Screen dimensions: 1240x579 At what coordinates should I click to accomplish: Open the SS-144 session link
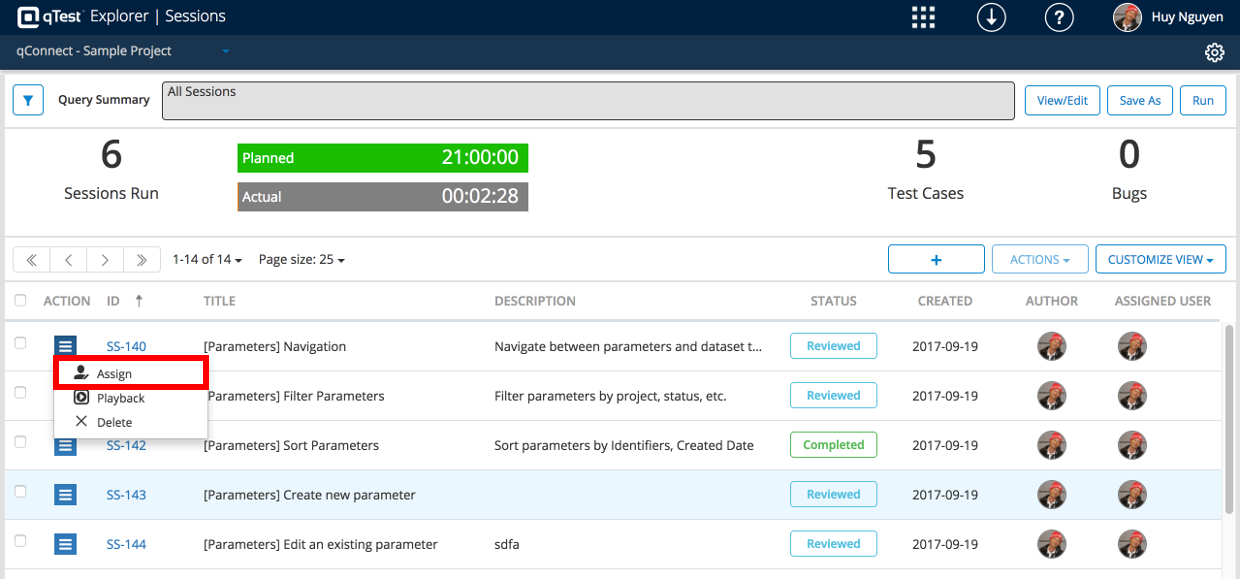click(x=126, y=545)
